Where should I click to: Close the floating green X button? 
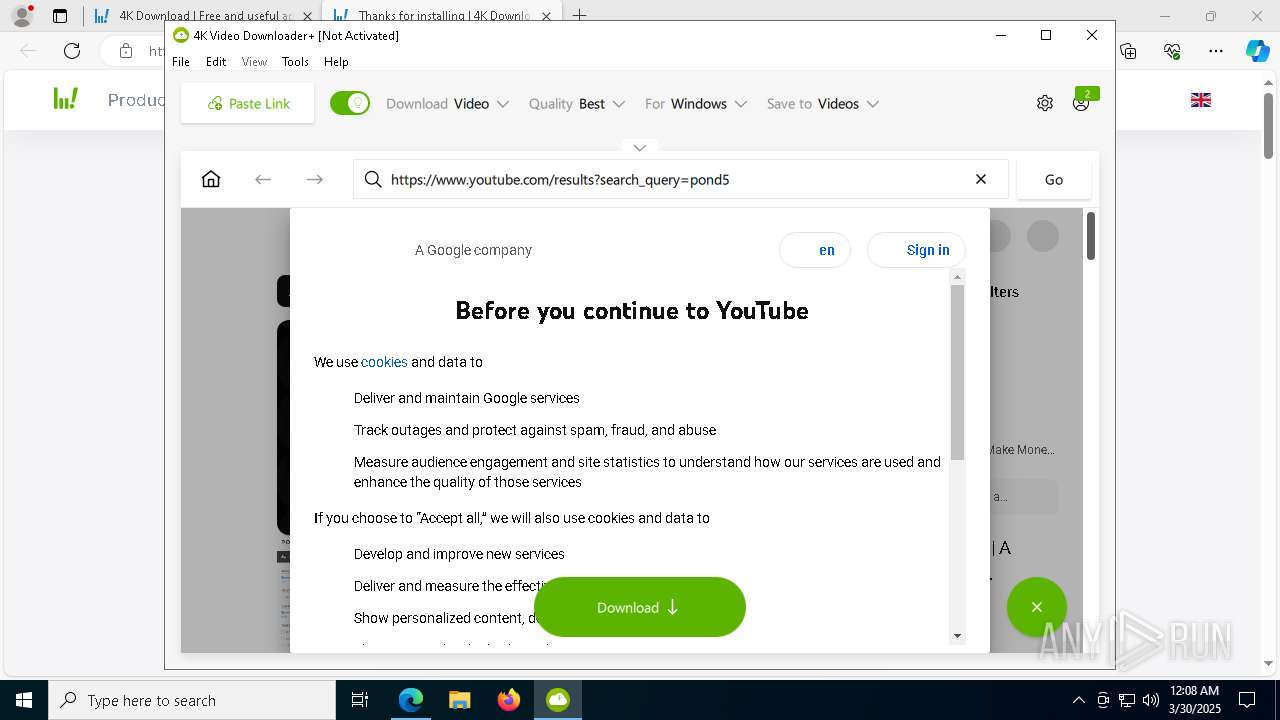pos(1037,607)
